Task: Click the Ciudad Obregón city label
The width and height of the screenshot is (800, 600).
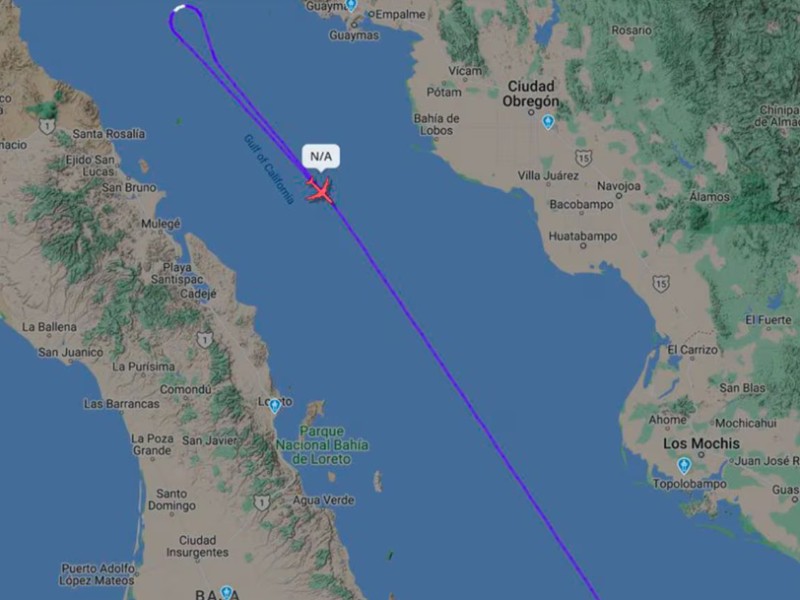Action: [x=531, y=93]
